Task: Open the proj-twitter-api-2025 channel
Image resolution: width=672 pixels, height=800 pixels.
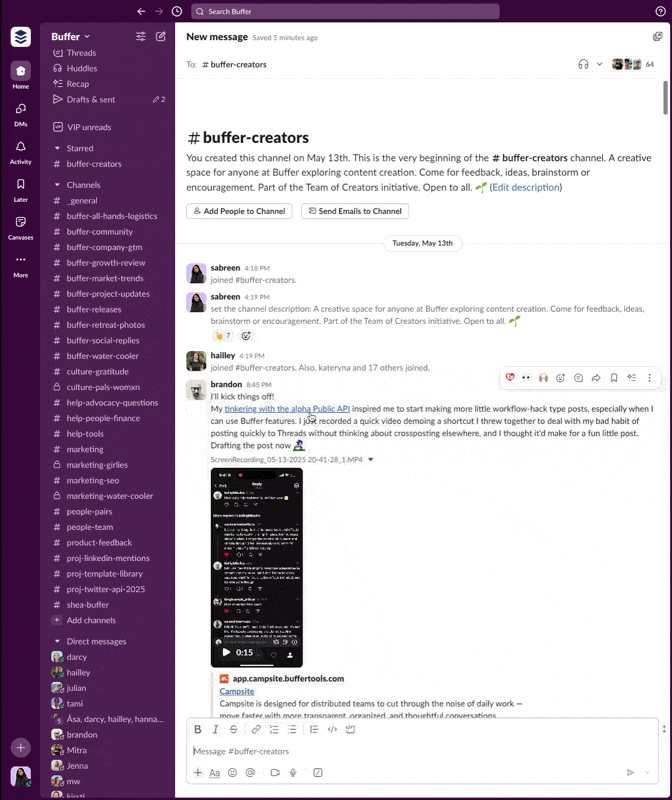Action: coord(106,589)
